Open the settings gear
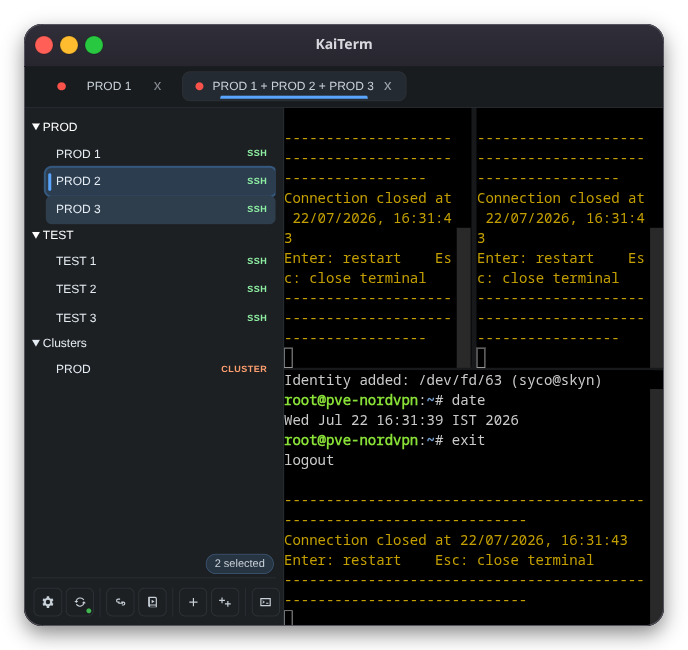 click(x=47, y=602)
